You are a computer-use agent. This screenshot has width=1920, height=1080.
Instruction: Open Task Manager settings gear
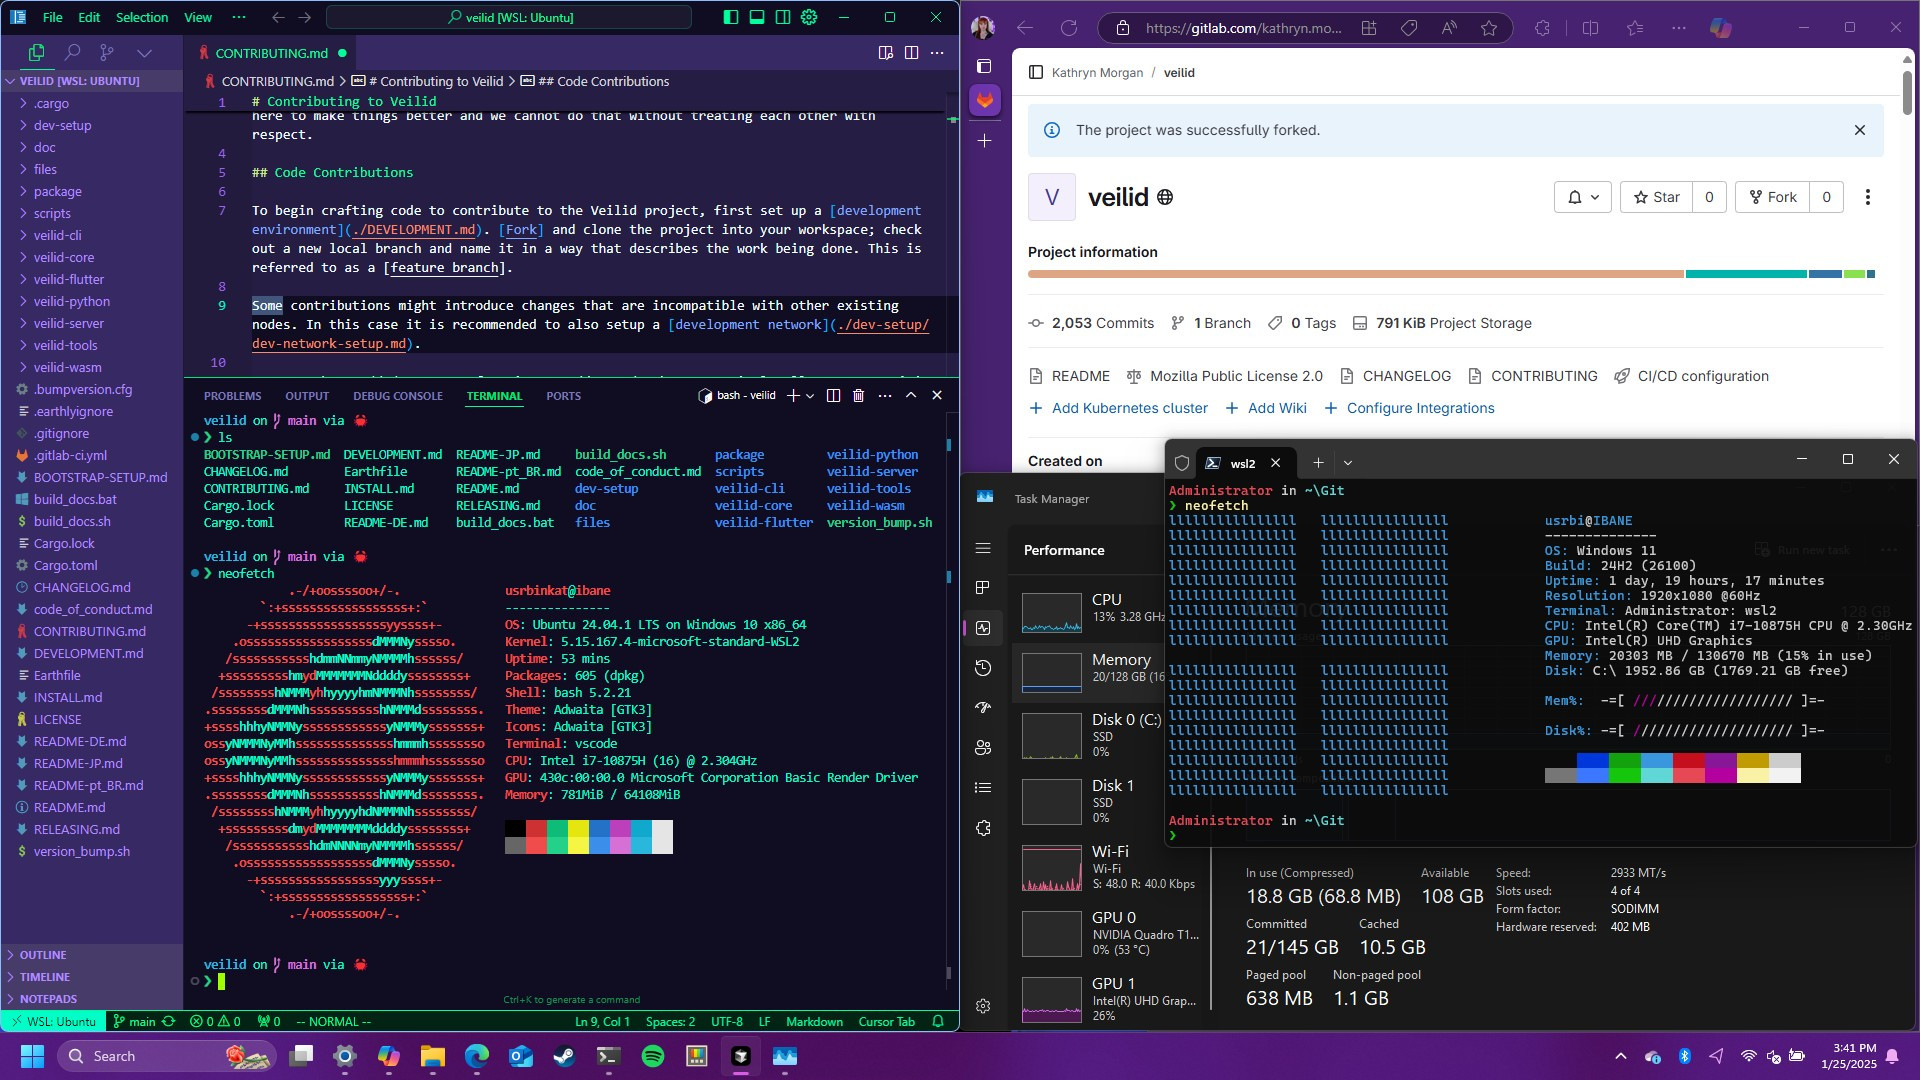click(983, 1006)
